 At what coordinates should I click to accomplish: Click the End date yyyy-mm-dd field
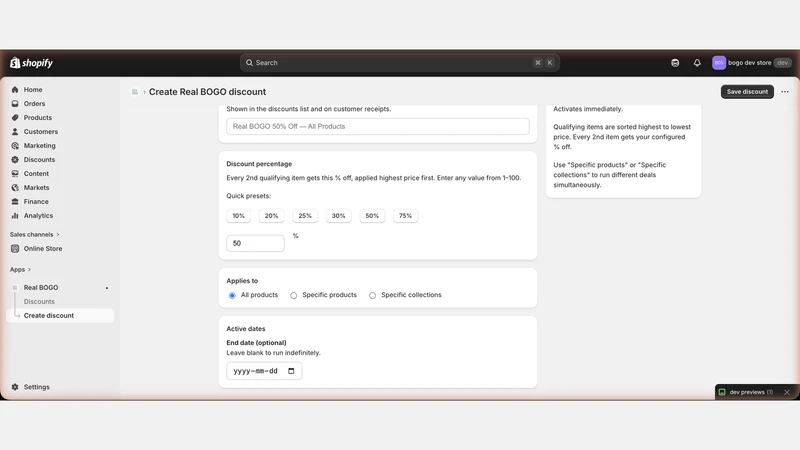point(264,371)
